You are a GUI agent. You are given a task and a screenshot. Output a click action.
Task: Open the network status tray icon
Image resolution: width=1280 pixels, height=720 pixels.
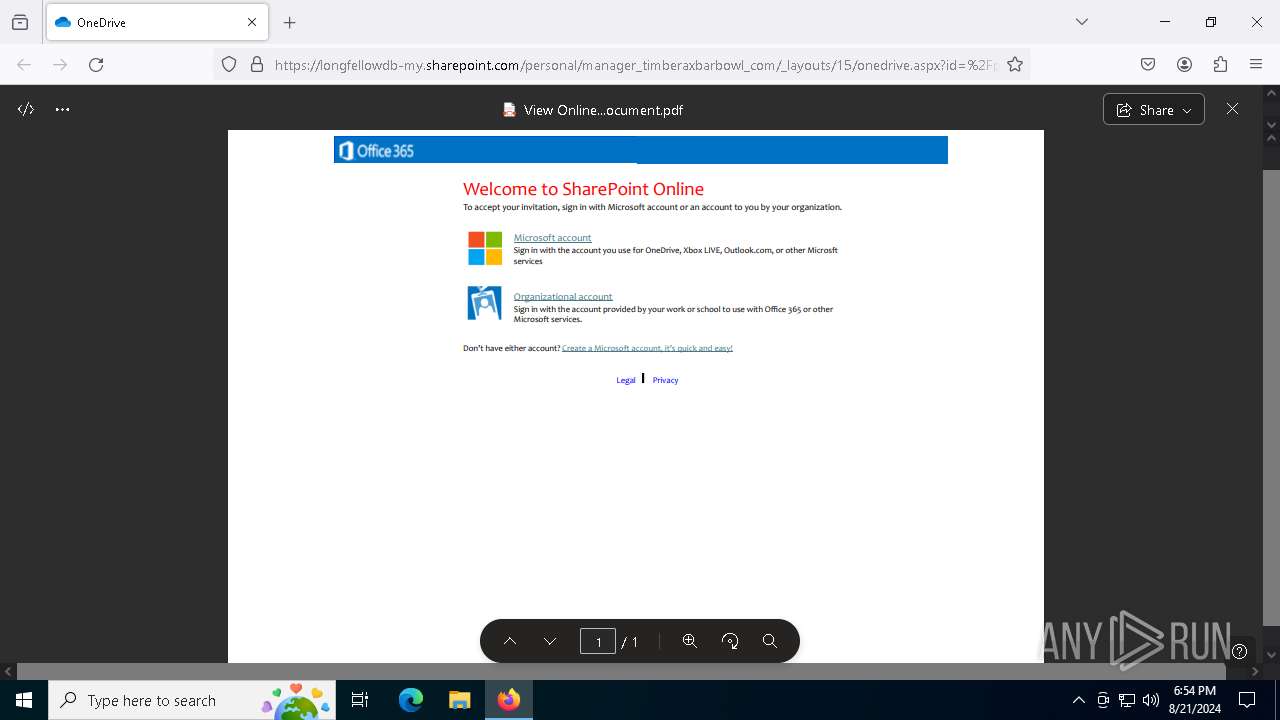(1126, 700)
